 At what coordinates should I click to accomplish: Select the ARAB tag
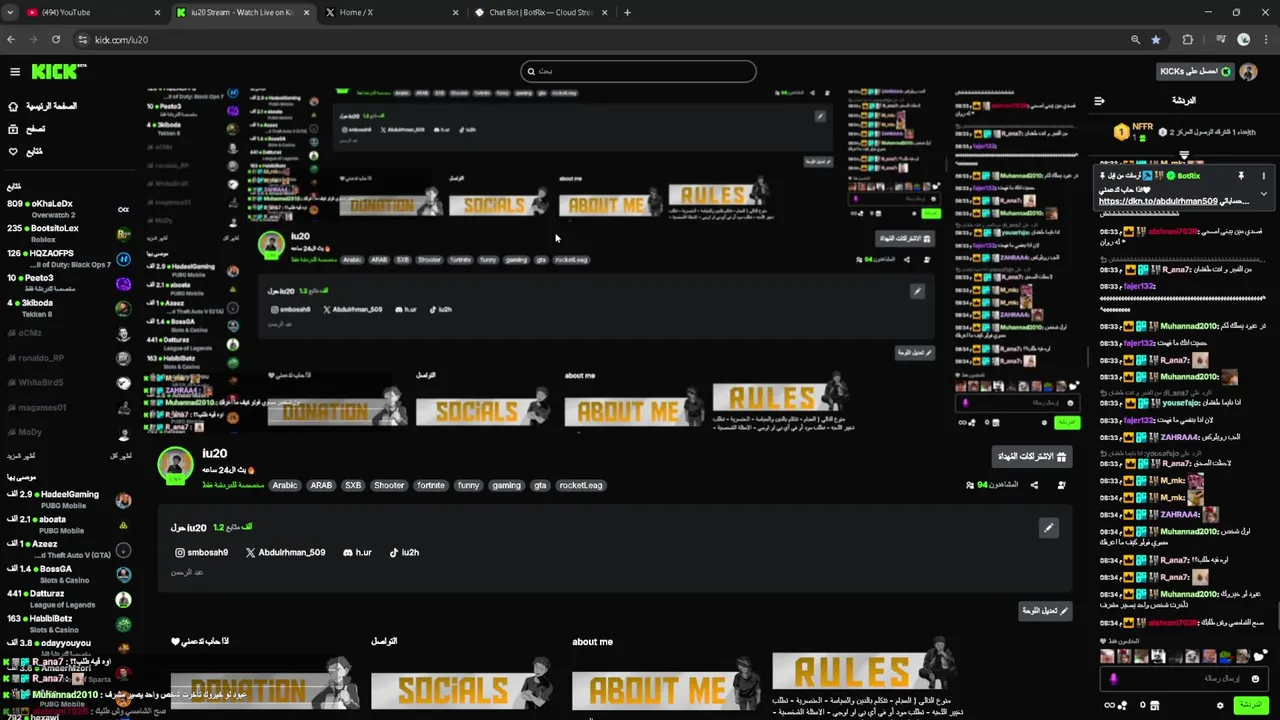click(x=321, y=485)
